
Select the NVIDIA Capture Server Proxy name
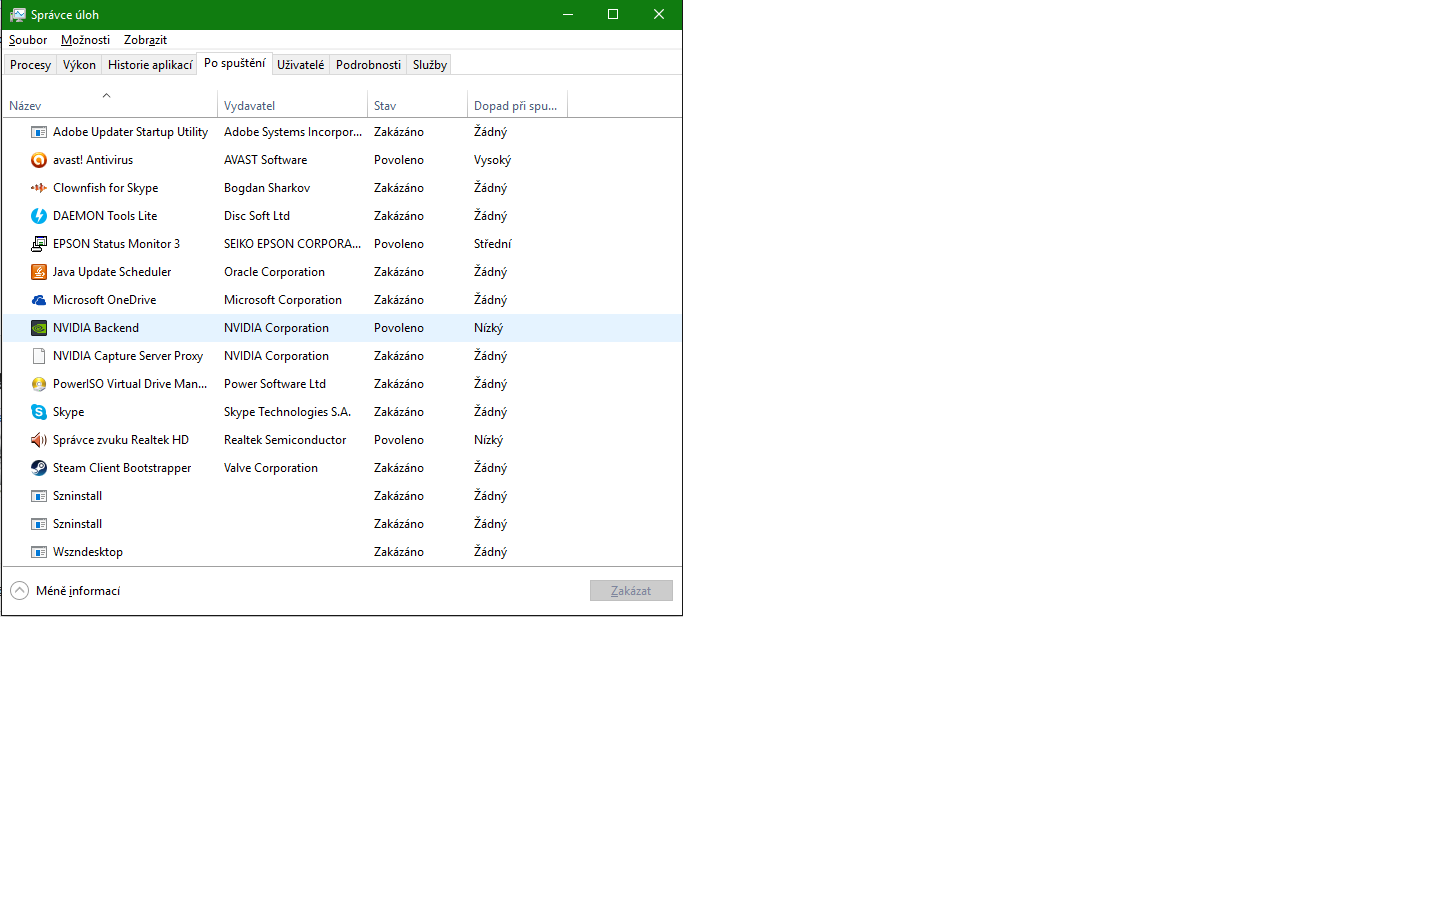(128, 356)
